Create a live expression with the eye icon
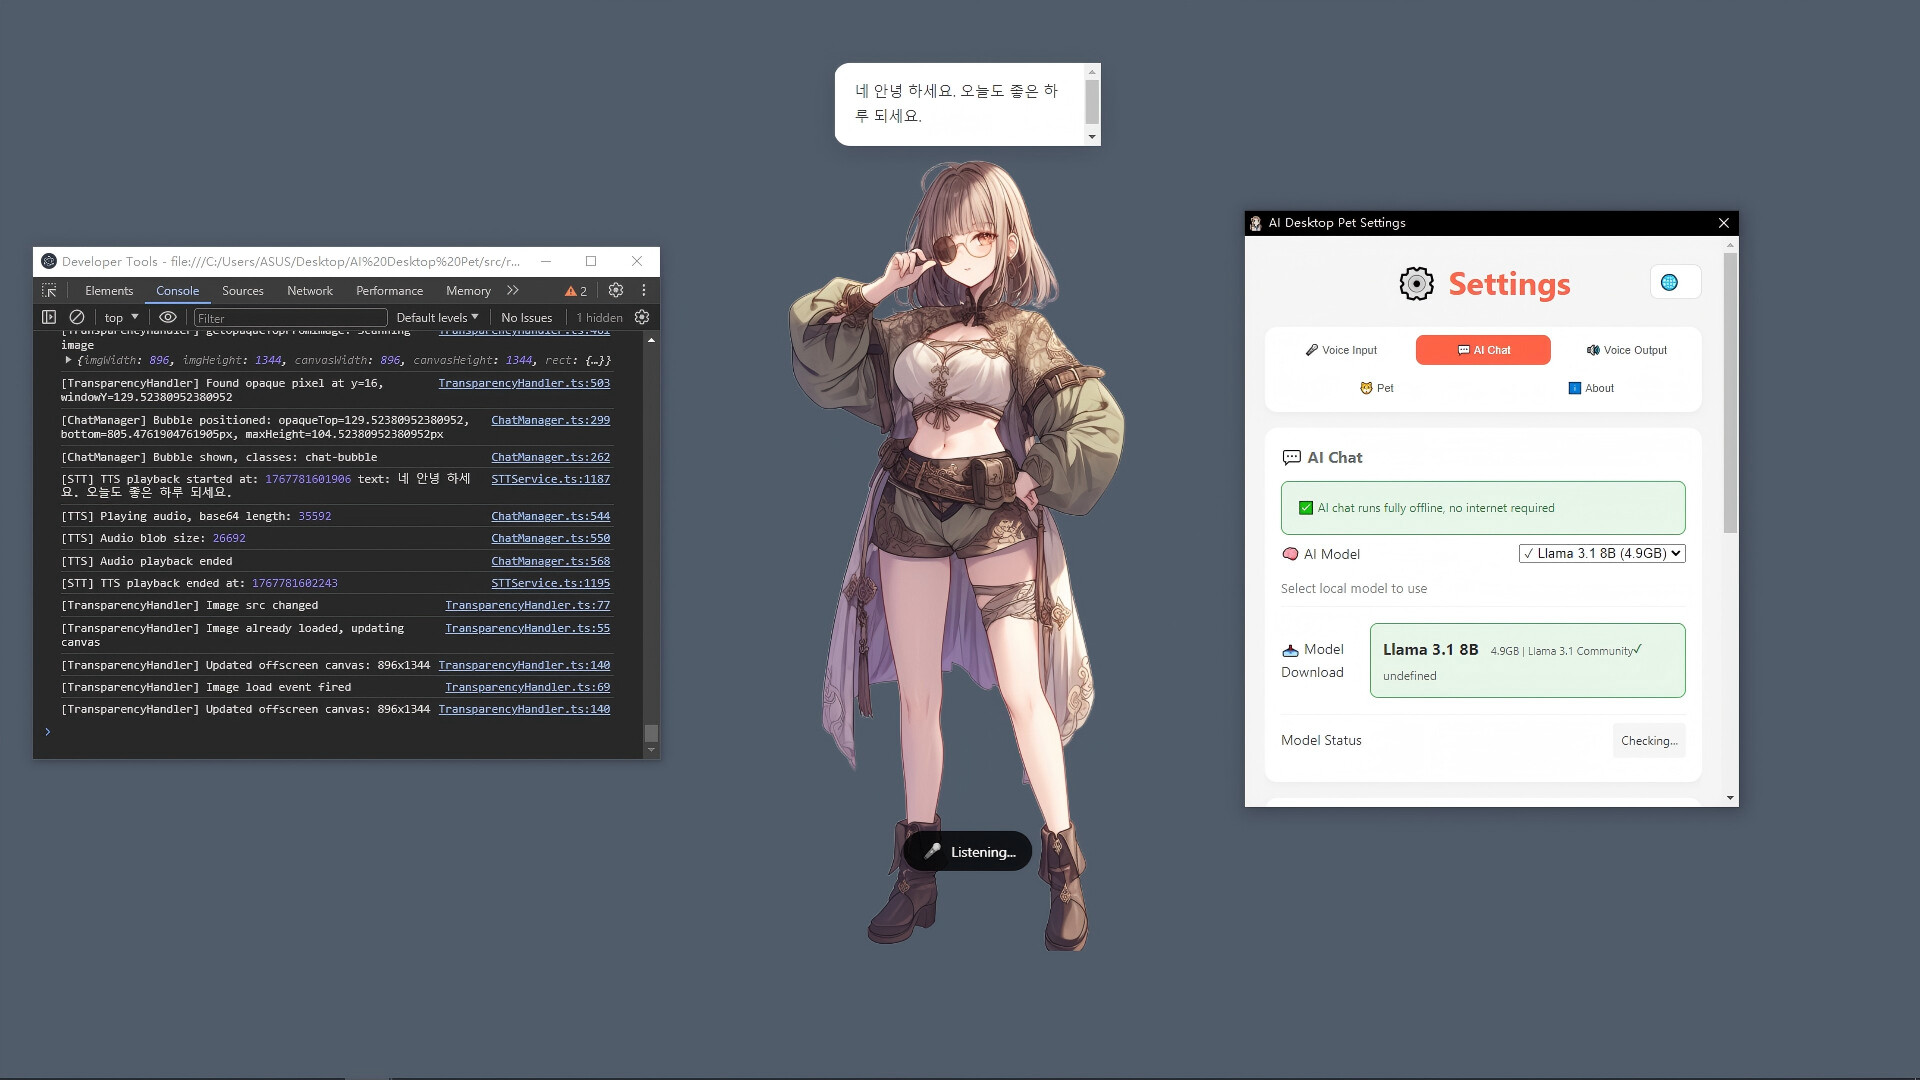Image resolution: width=1920 pixels, height=1080 pixels. [x=167, y=317]
